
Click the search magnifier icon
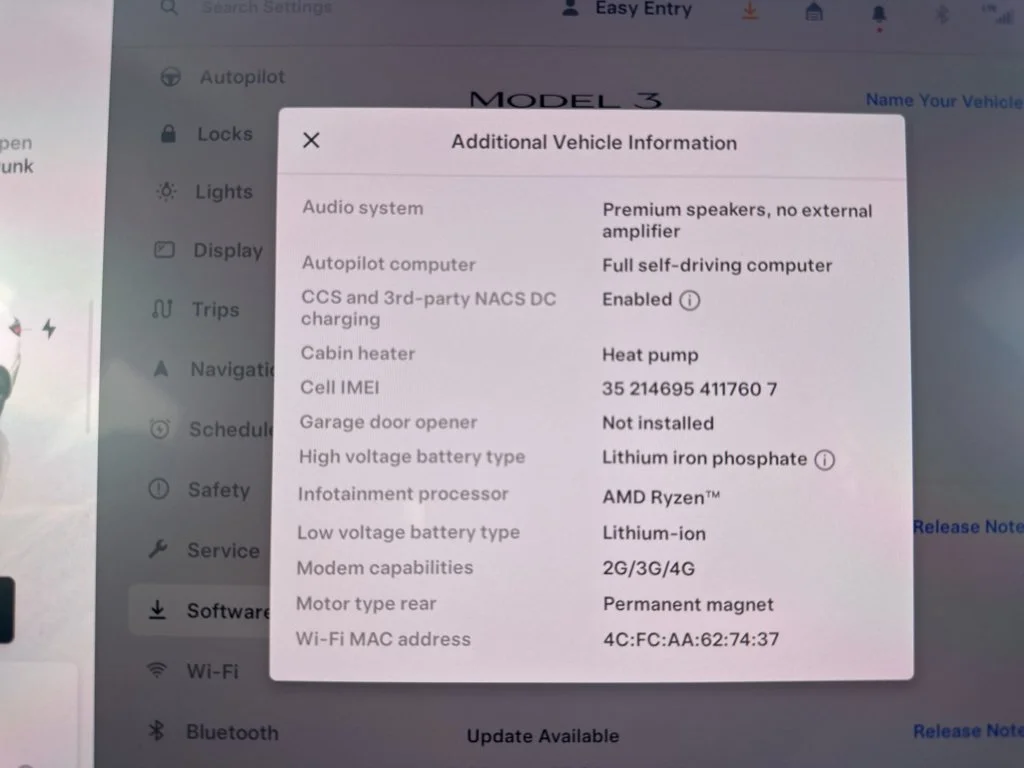(169, 7)
